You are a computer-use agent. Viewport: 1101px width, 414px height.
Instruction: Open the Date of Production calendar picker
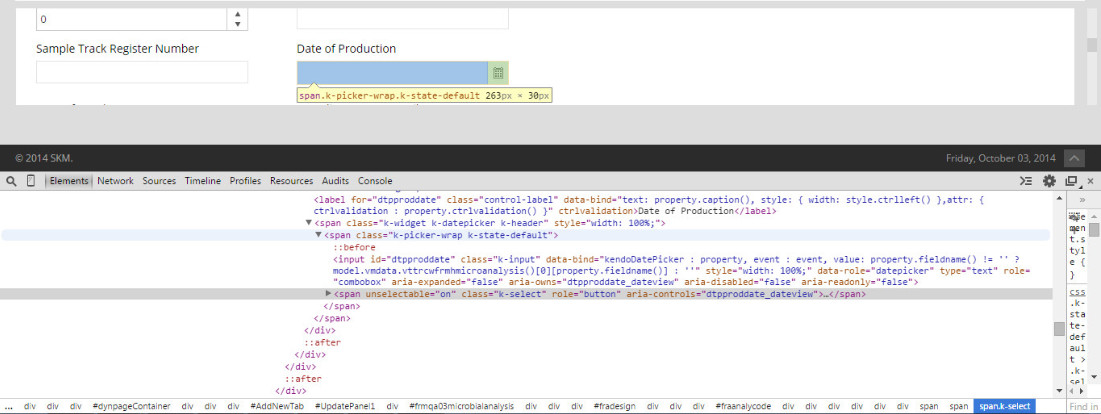[498, 73]
